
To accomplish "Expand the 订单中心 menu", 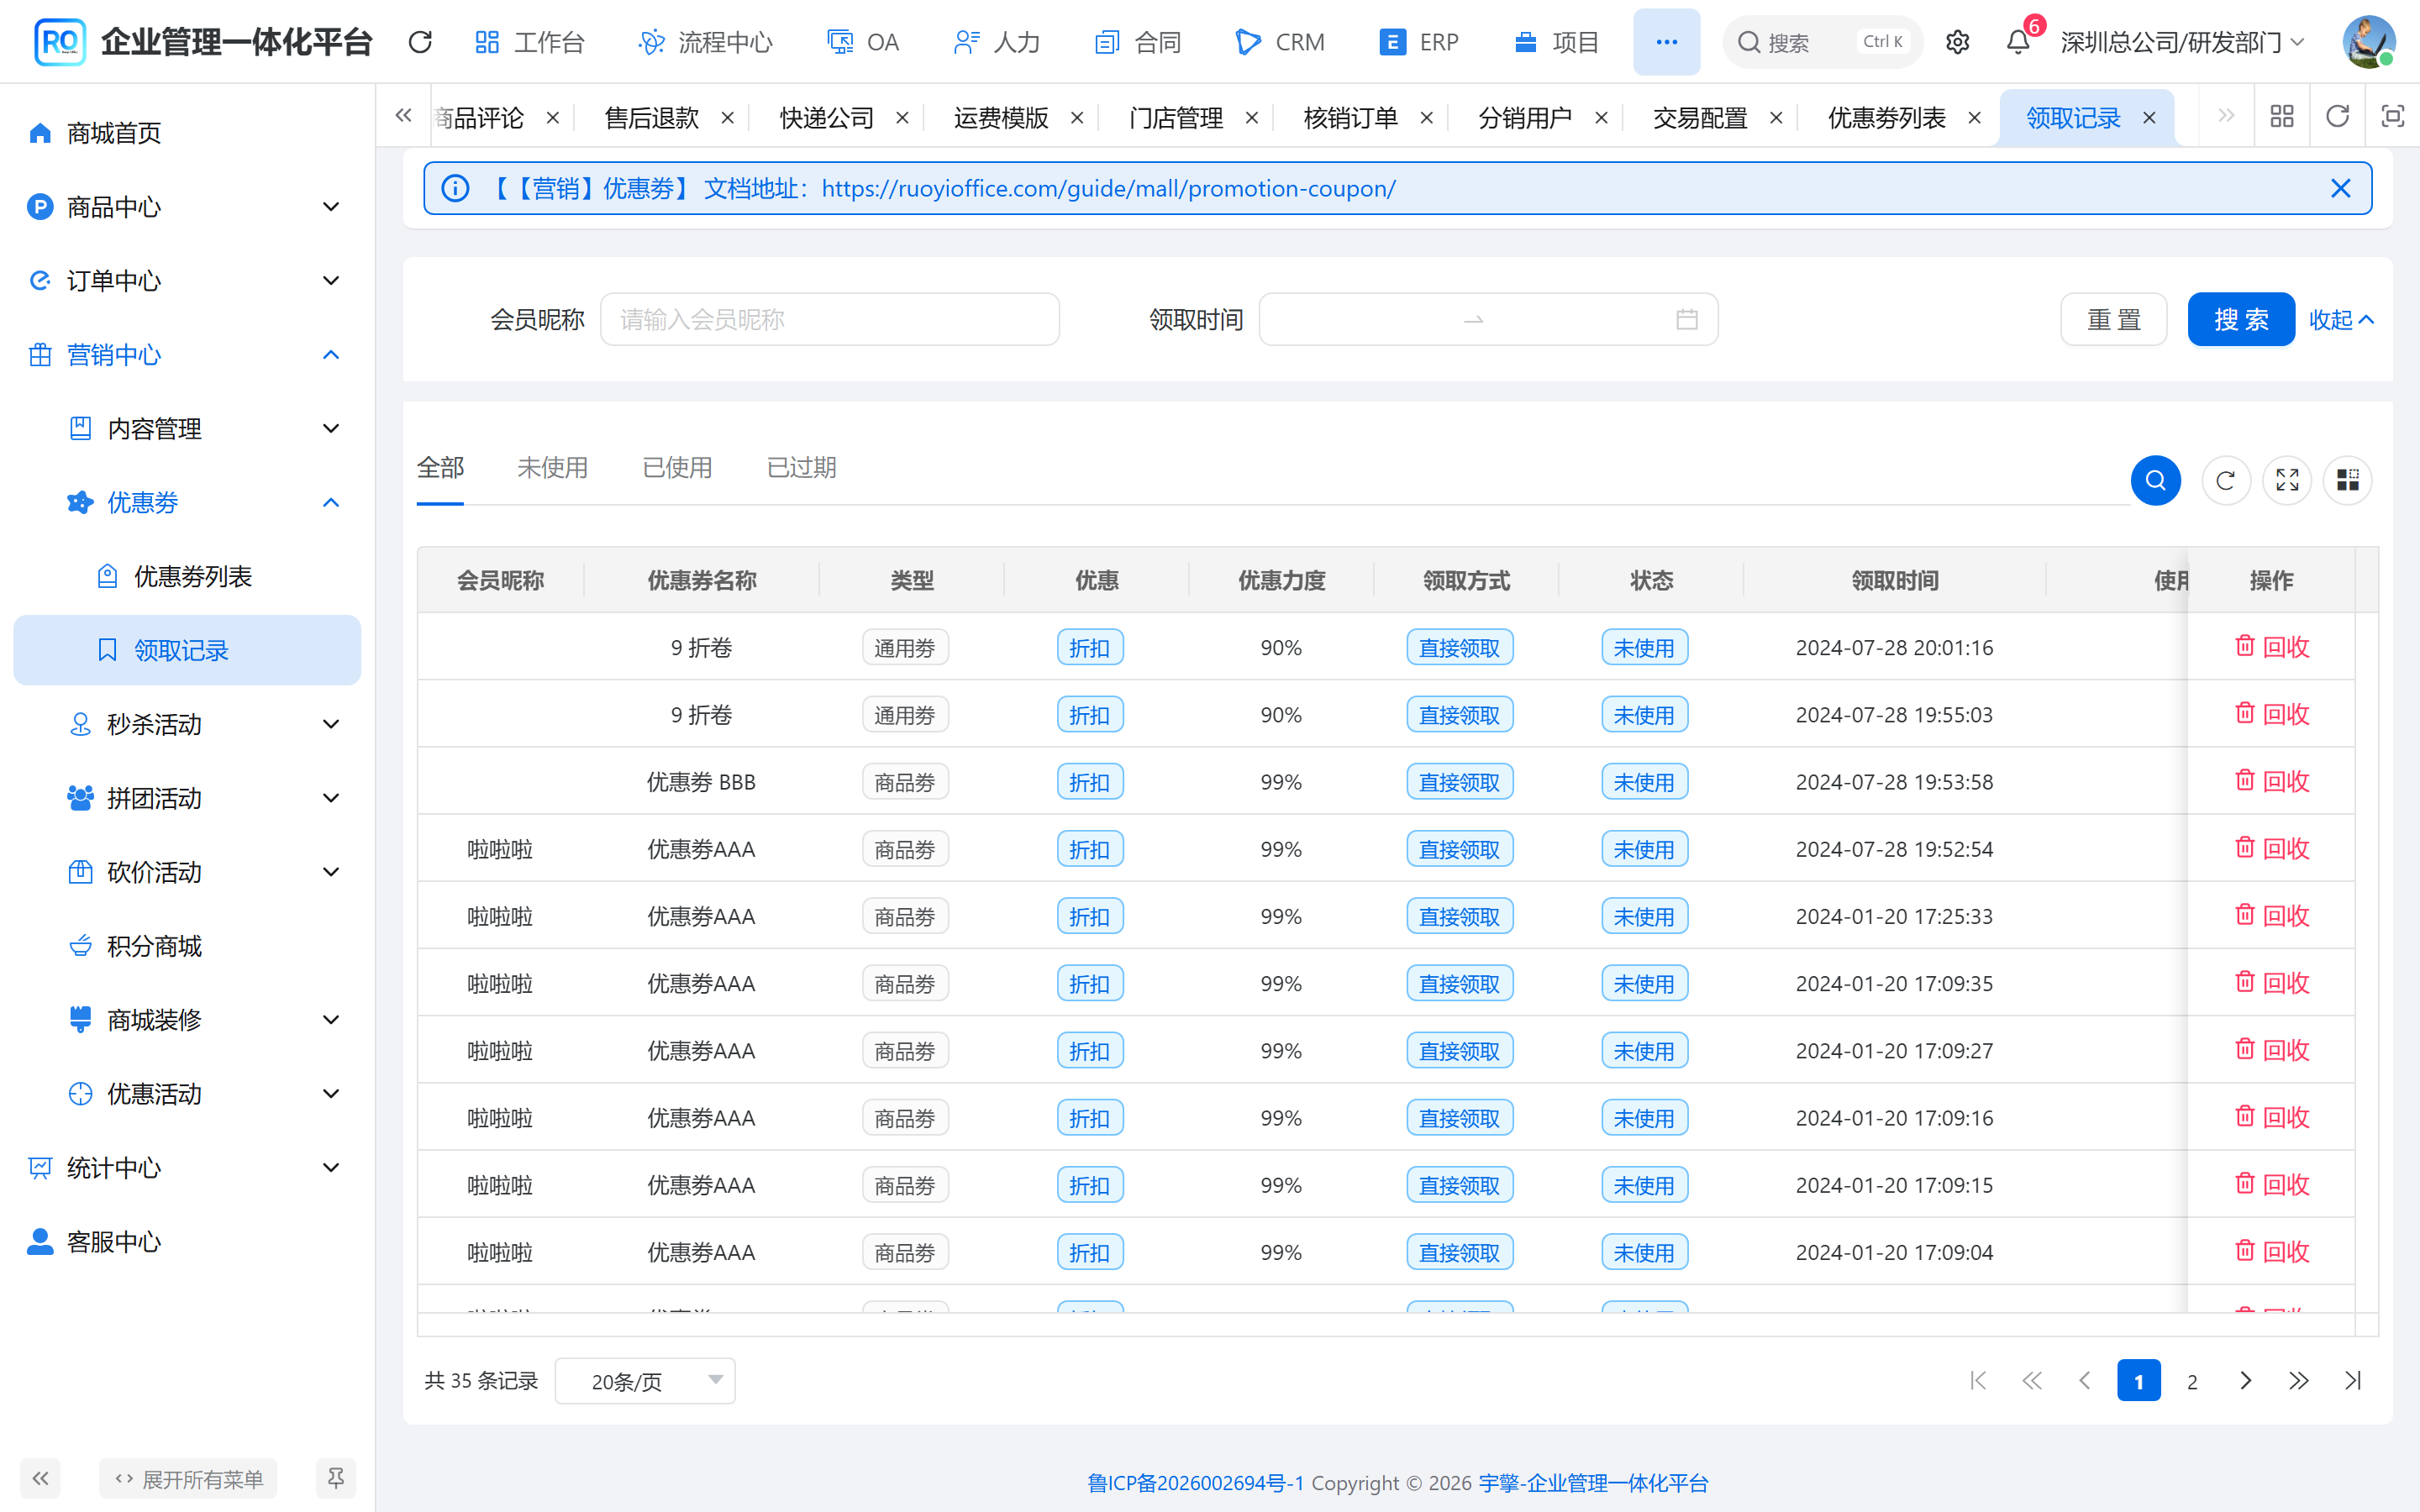I will tap(187, 281).
